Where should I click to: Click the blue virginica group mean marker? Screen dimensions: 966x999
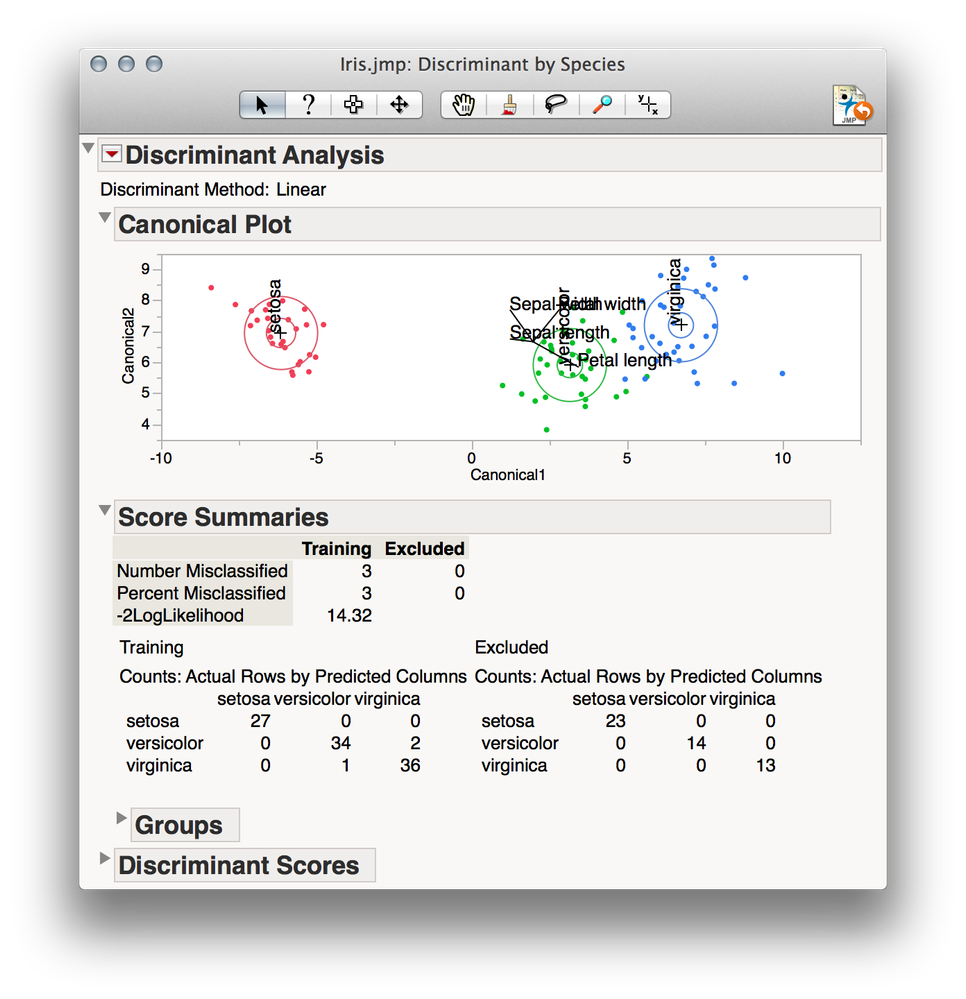click(x=681, y=325)
